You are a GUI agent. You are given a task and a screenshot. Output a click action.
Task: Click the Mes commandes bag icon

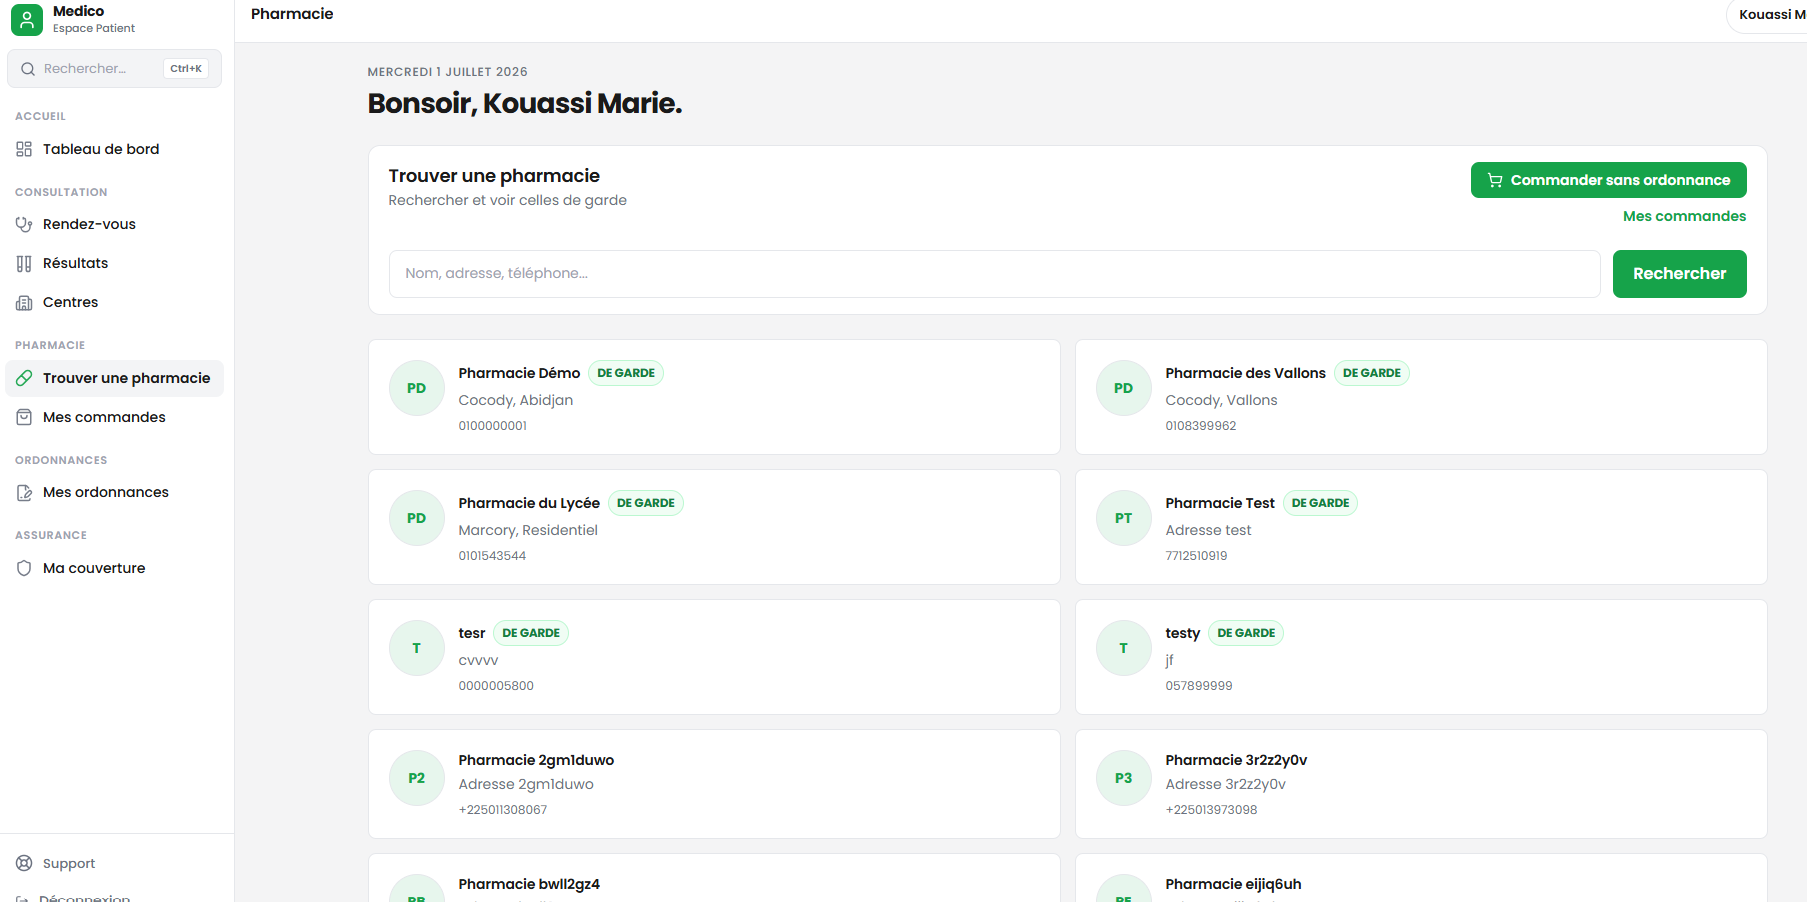pyautogui.click(x=24, y=417)
